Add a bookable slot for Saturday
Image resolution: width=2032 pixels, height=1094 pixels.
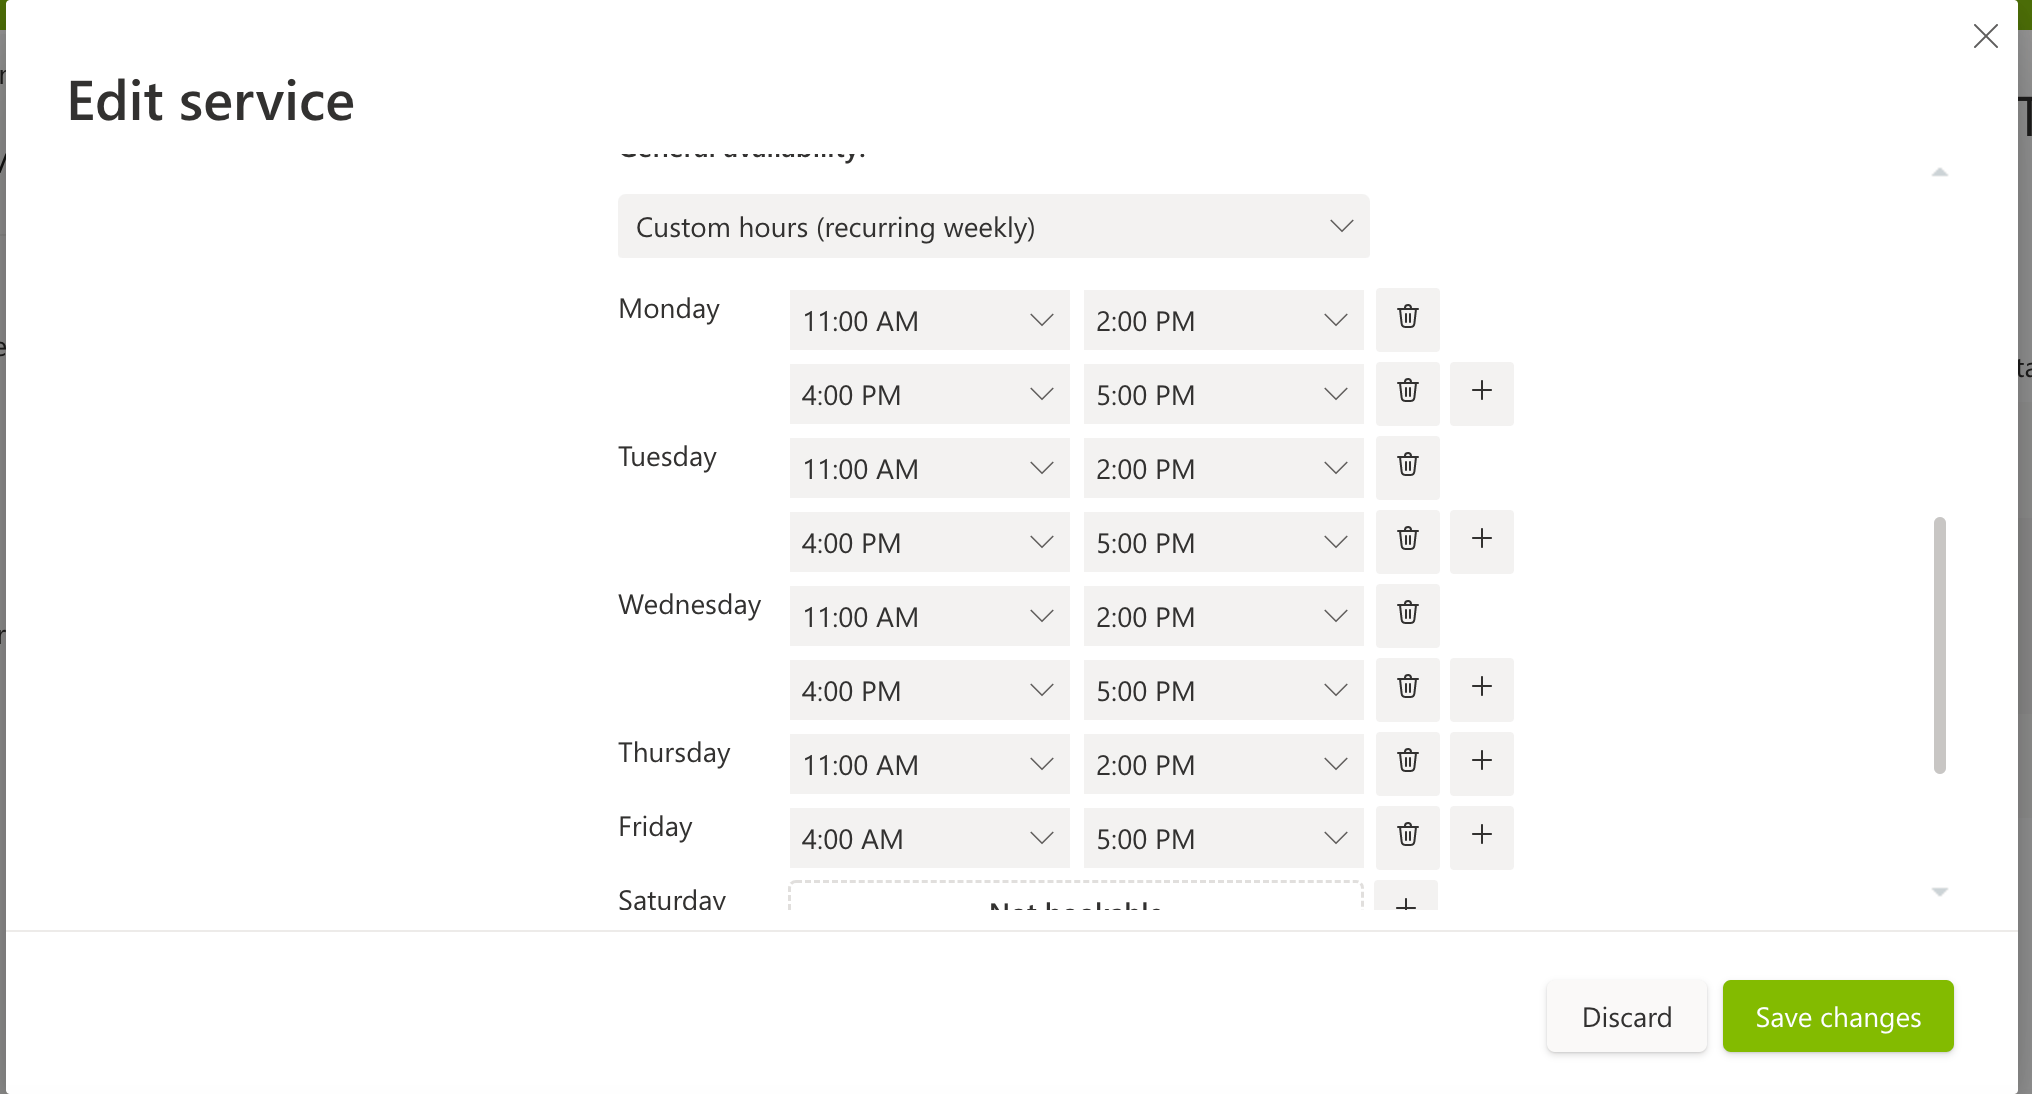[1405, 899]
